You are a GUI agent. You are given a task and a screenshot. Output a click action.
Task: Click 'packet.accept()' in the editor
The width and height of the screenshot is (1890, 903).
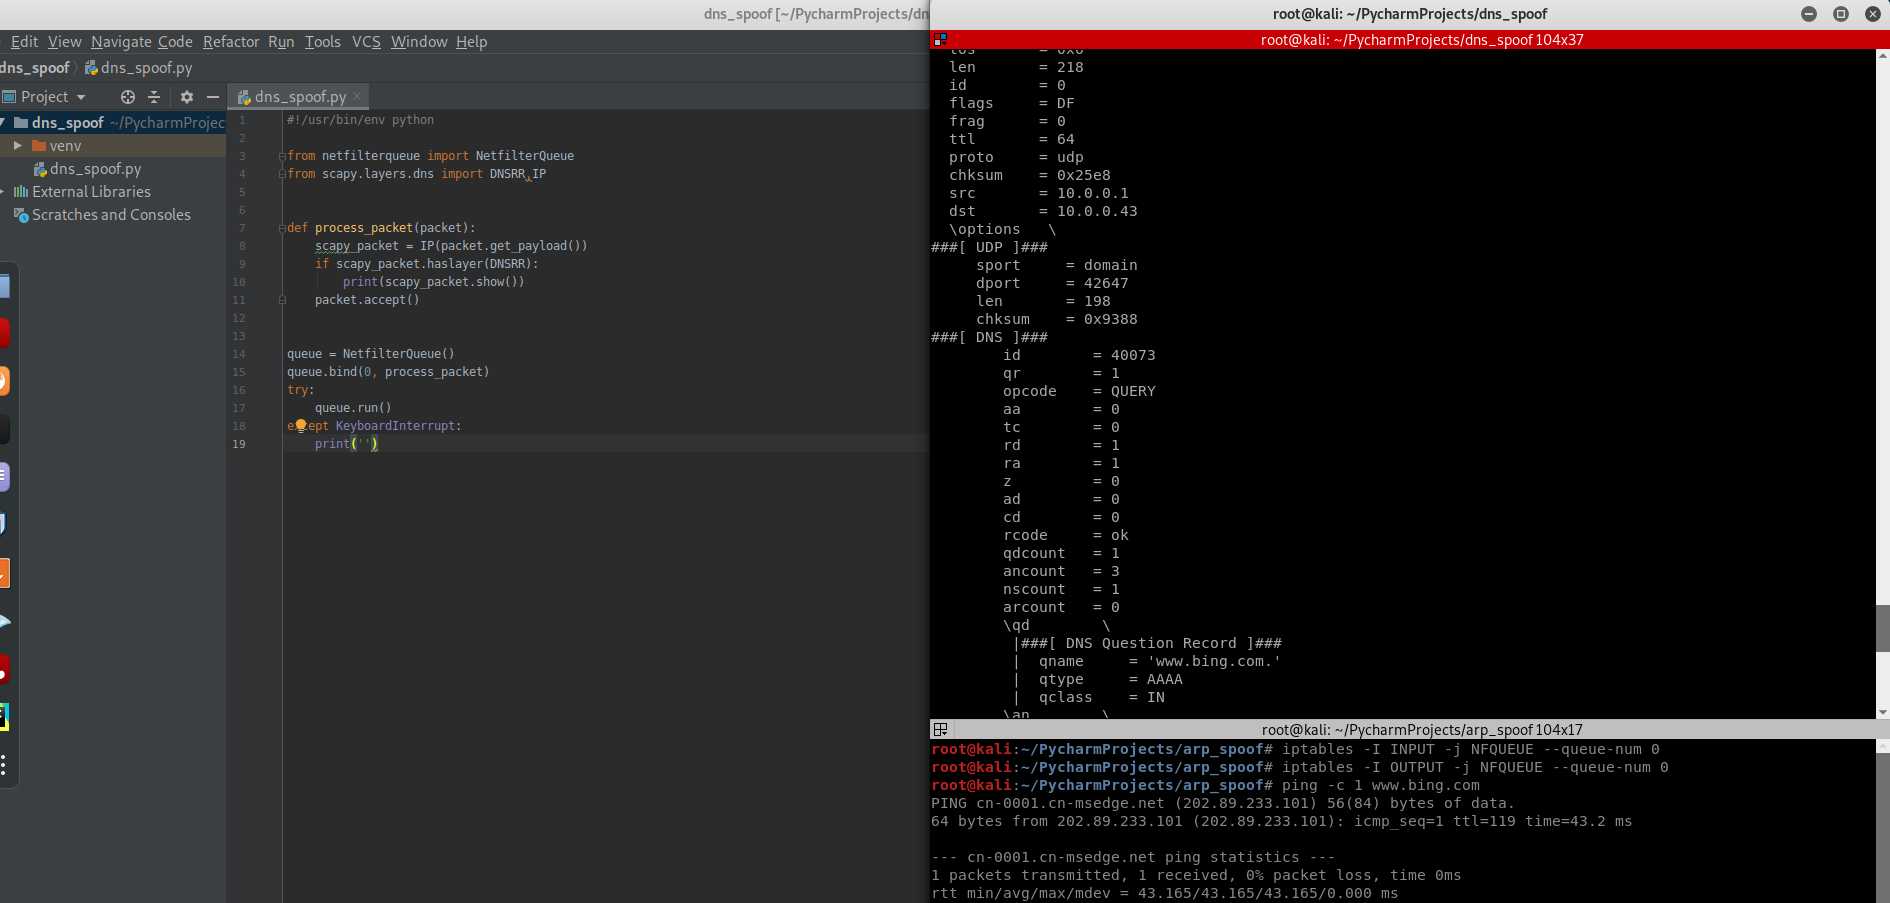tap(367, 300)
